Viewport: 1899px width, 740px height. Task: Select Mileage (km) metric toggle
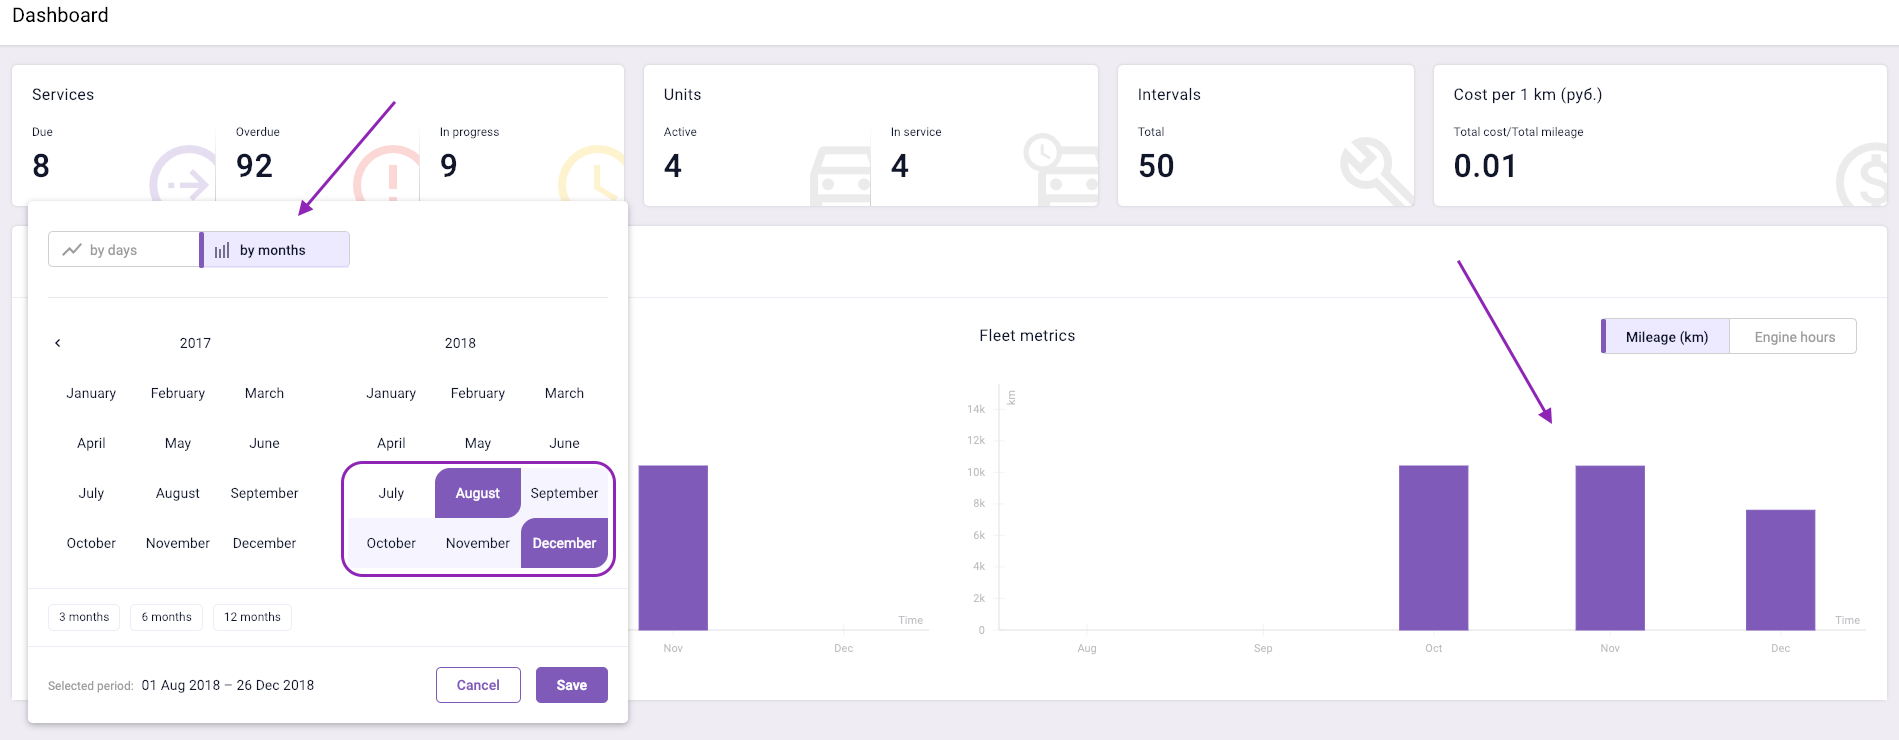coord(1666,337)
